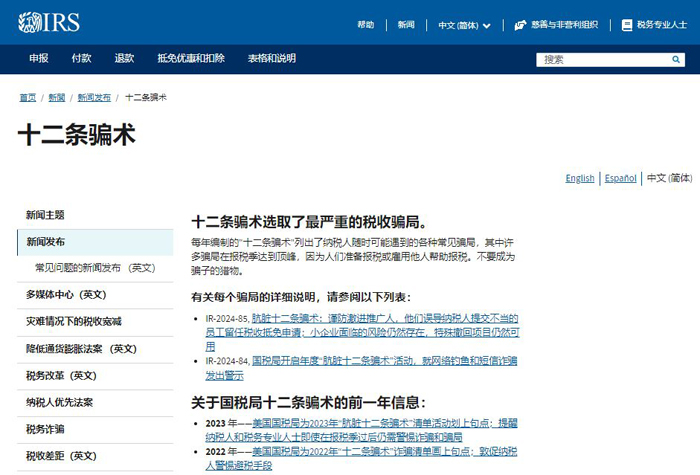Click the heading 关于国税局十二条骗术的前一年信息
700x475 pixels.
[308, 403]
